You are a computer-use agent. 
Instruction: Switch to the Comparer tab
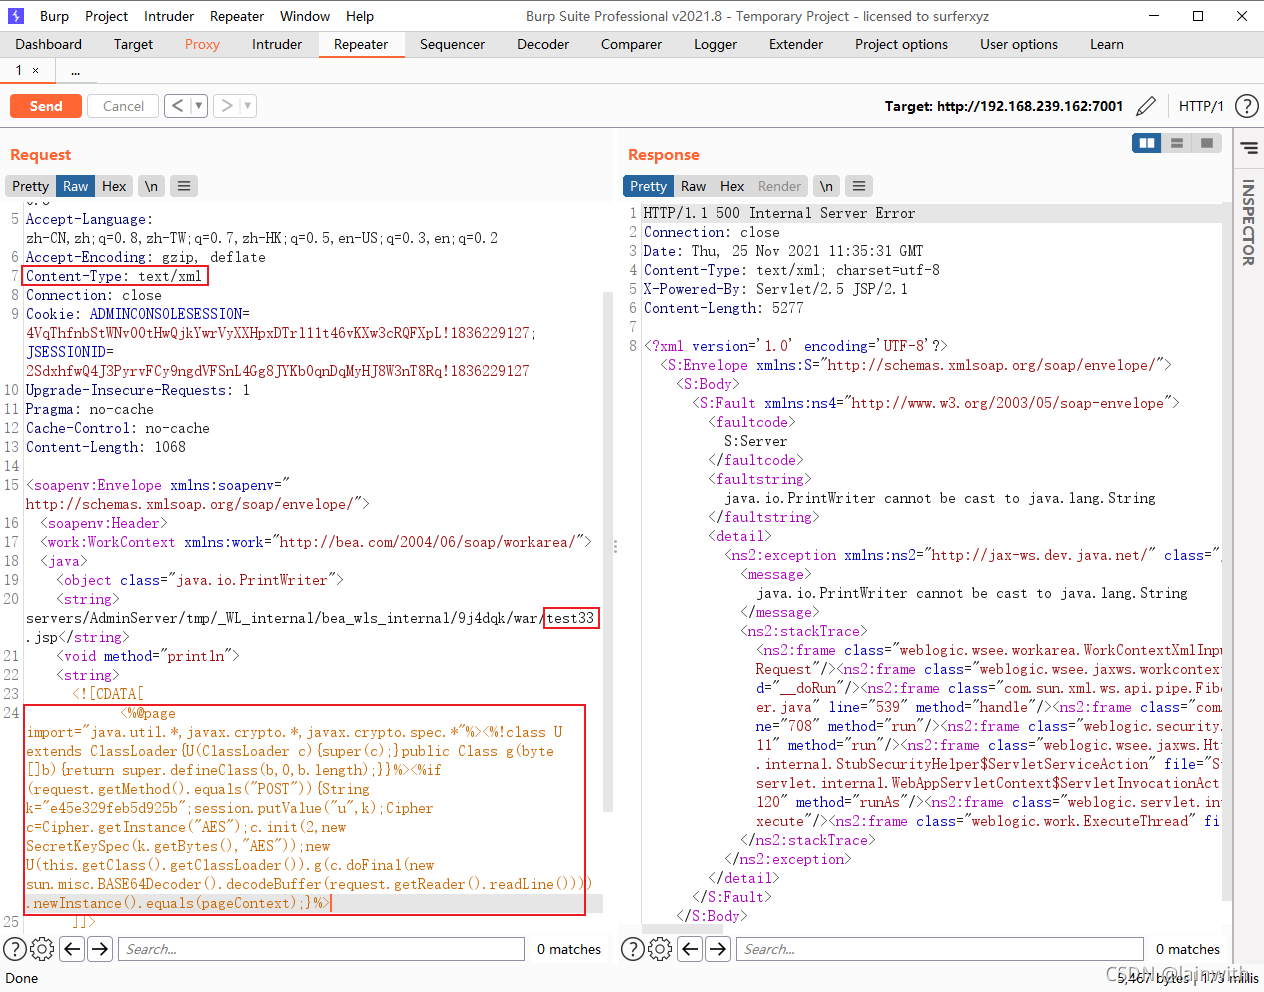(631, 44)
